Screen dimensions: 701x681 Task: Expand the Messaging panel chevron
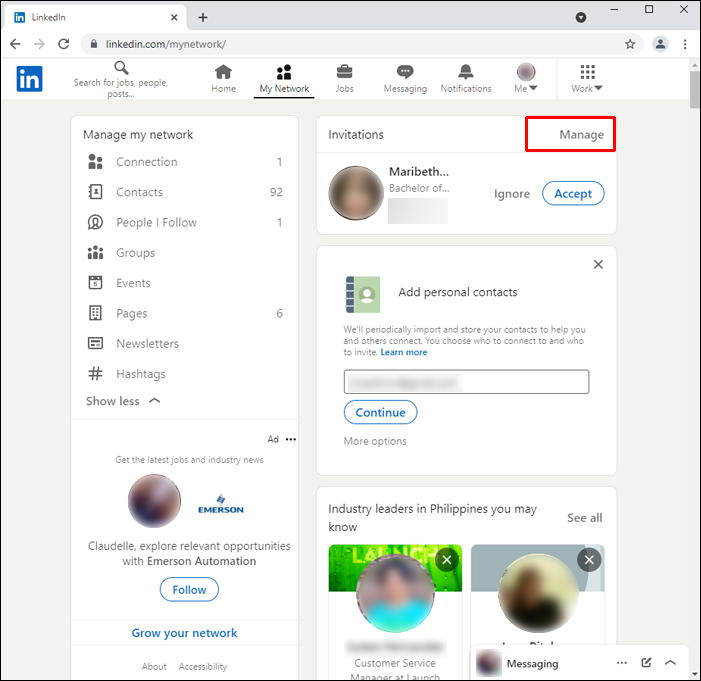pyautogui.click(x=670, y=663)
